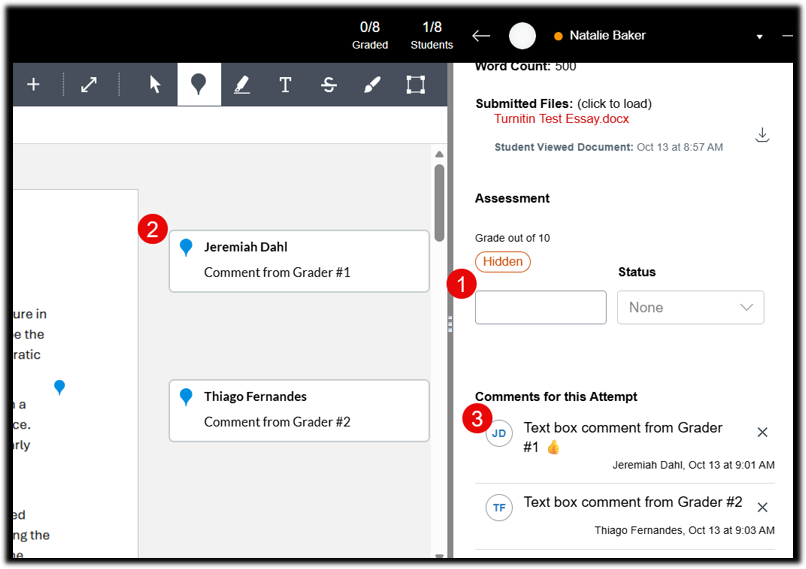Select the free text T tool
The height and width of the screenshot is (569, 806).
pos(285,84)
